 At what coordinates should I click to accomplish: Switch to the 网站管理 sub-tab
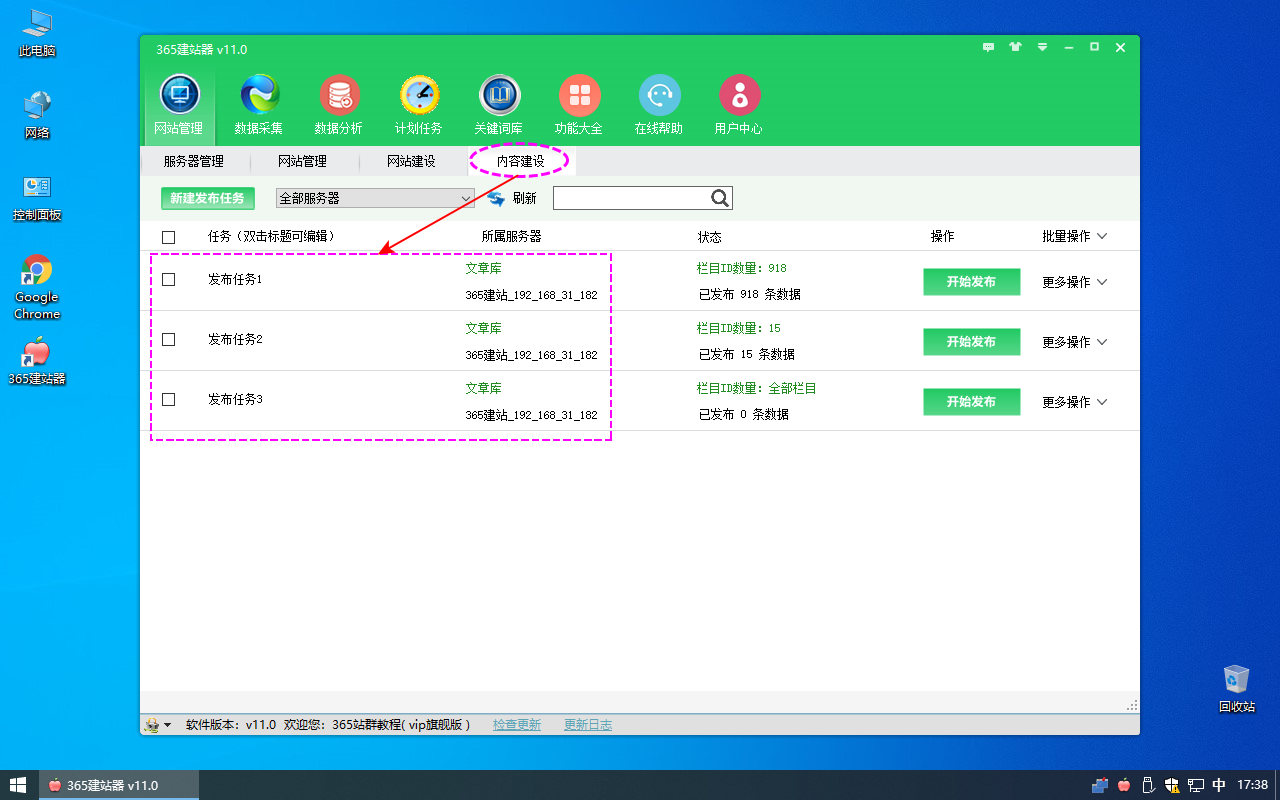point(302,161)
